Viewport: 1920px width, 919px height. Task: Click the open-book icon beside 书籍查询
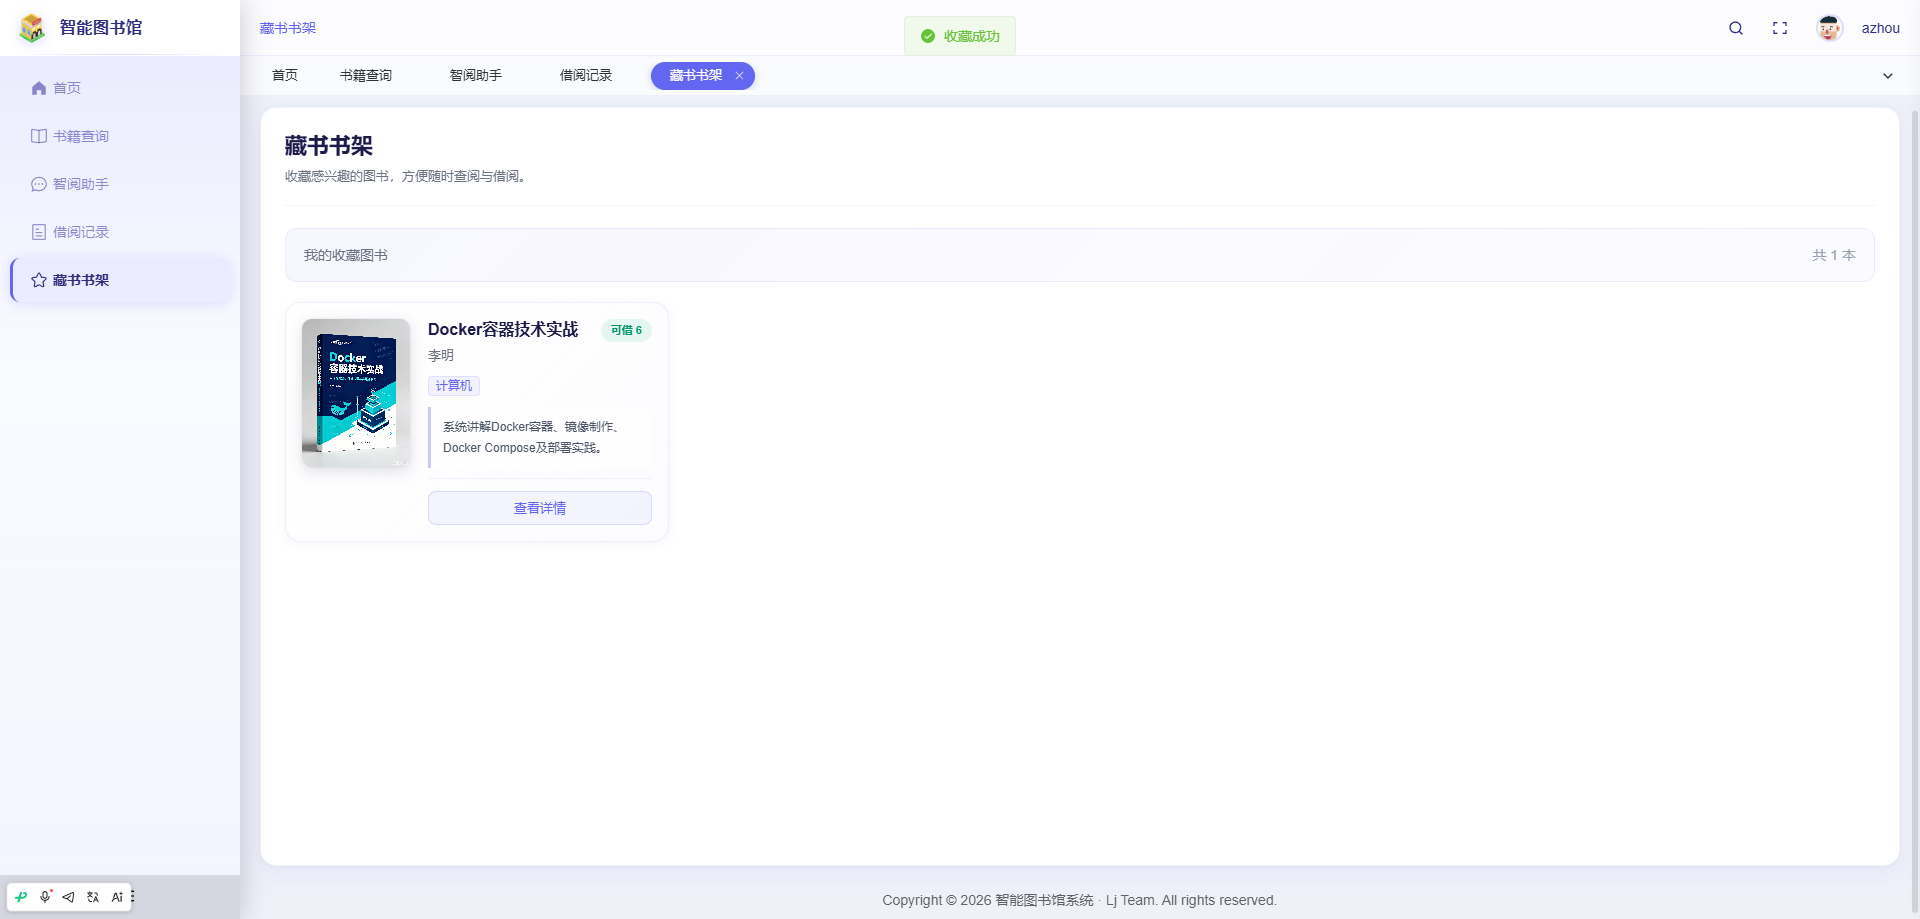(x=39, y=136)
